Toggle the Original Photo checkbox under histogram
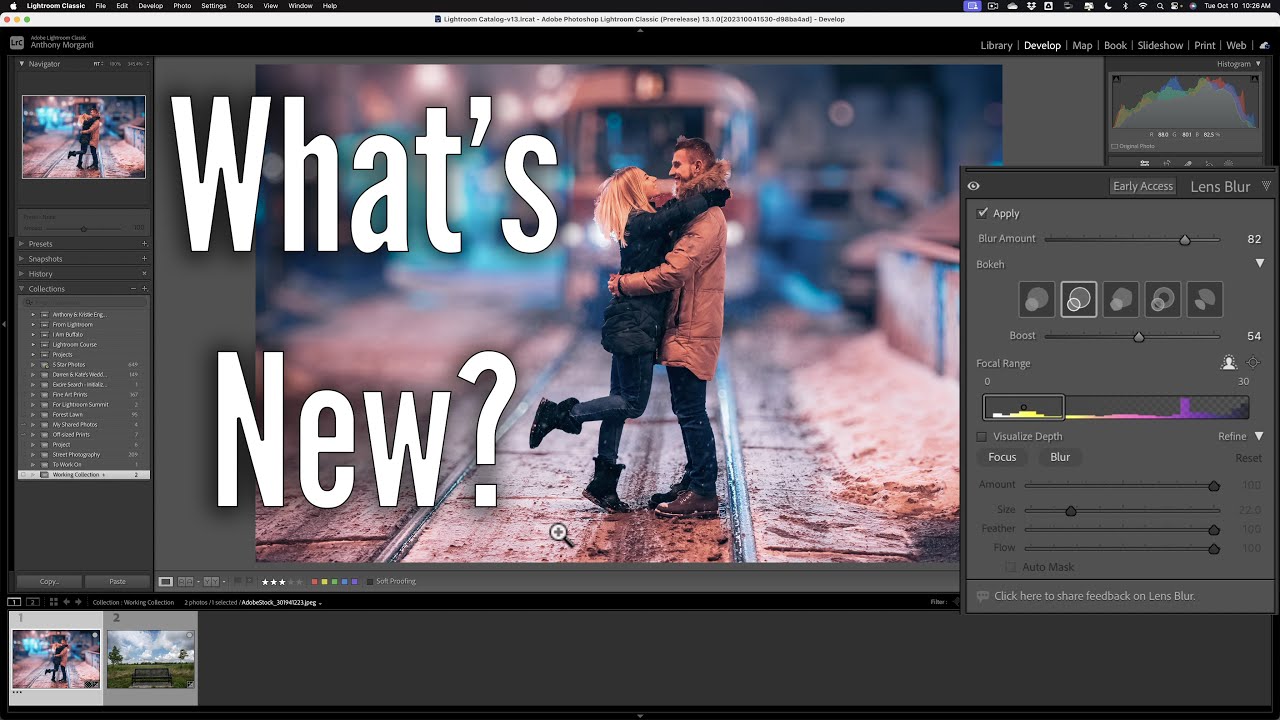Screen dimensions: 1280x720 (x=1114, y=146)
